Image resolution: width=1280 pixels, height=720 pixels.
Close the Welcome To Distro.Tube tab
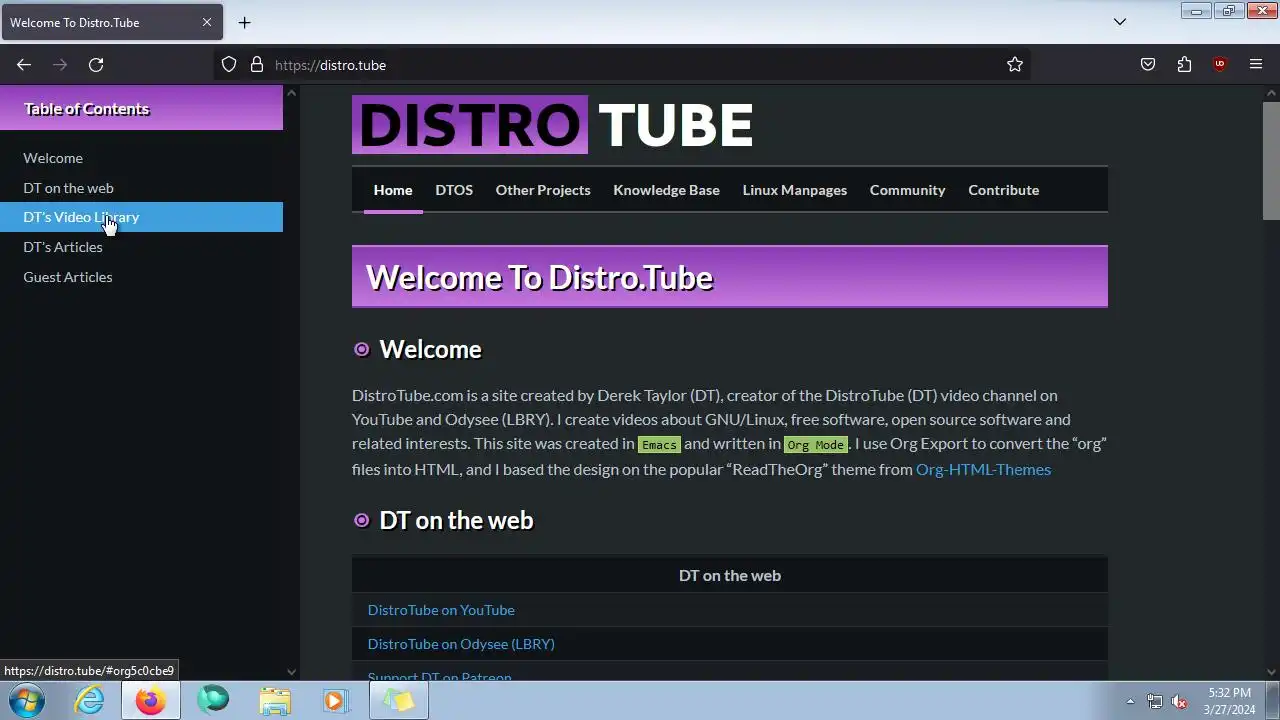pyautogui.click(x=207, y=22)
